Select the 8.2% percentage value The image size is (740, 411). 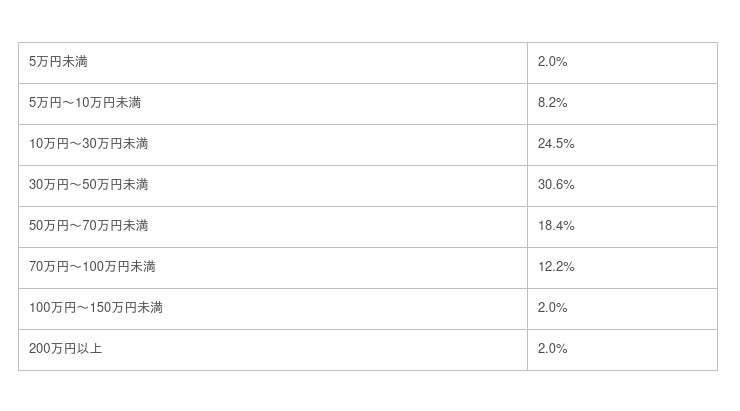coord(552,103)
